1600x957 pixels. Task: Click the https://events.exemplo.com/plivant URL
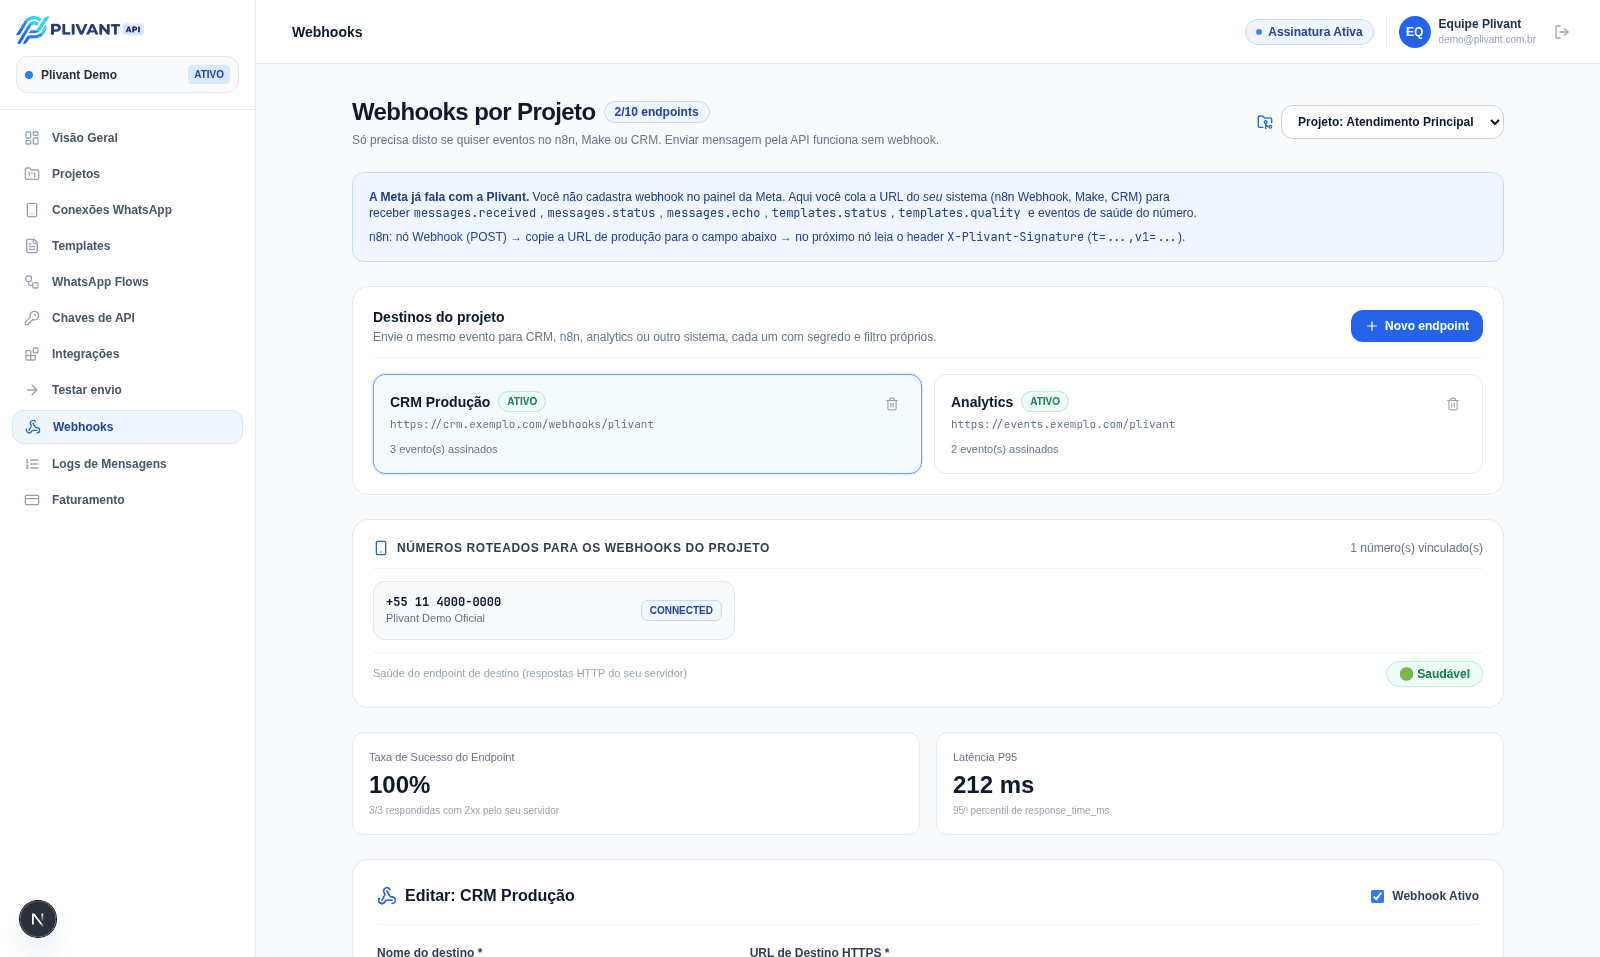[1063, 425]
